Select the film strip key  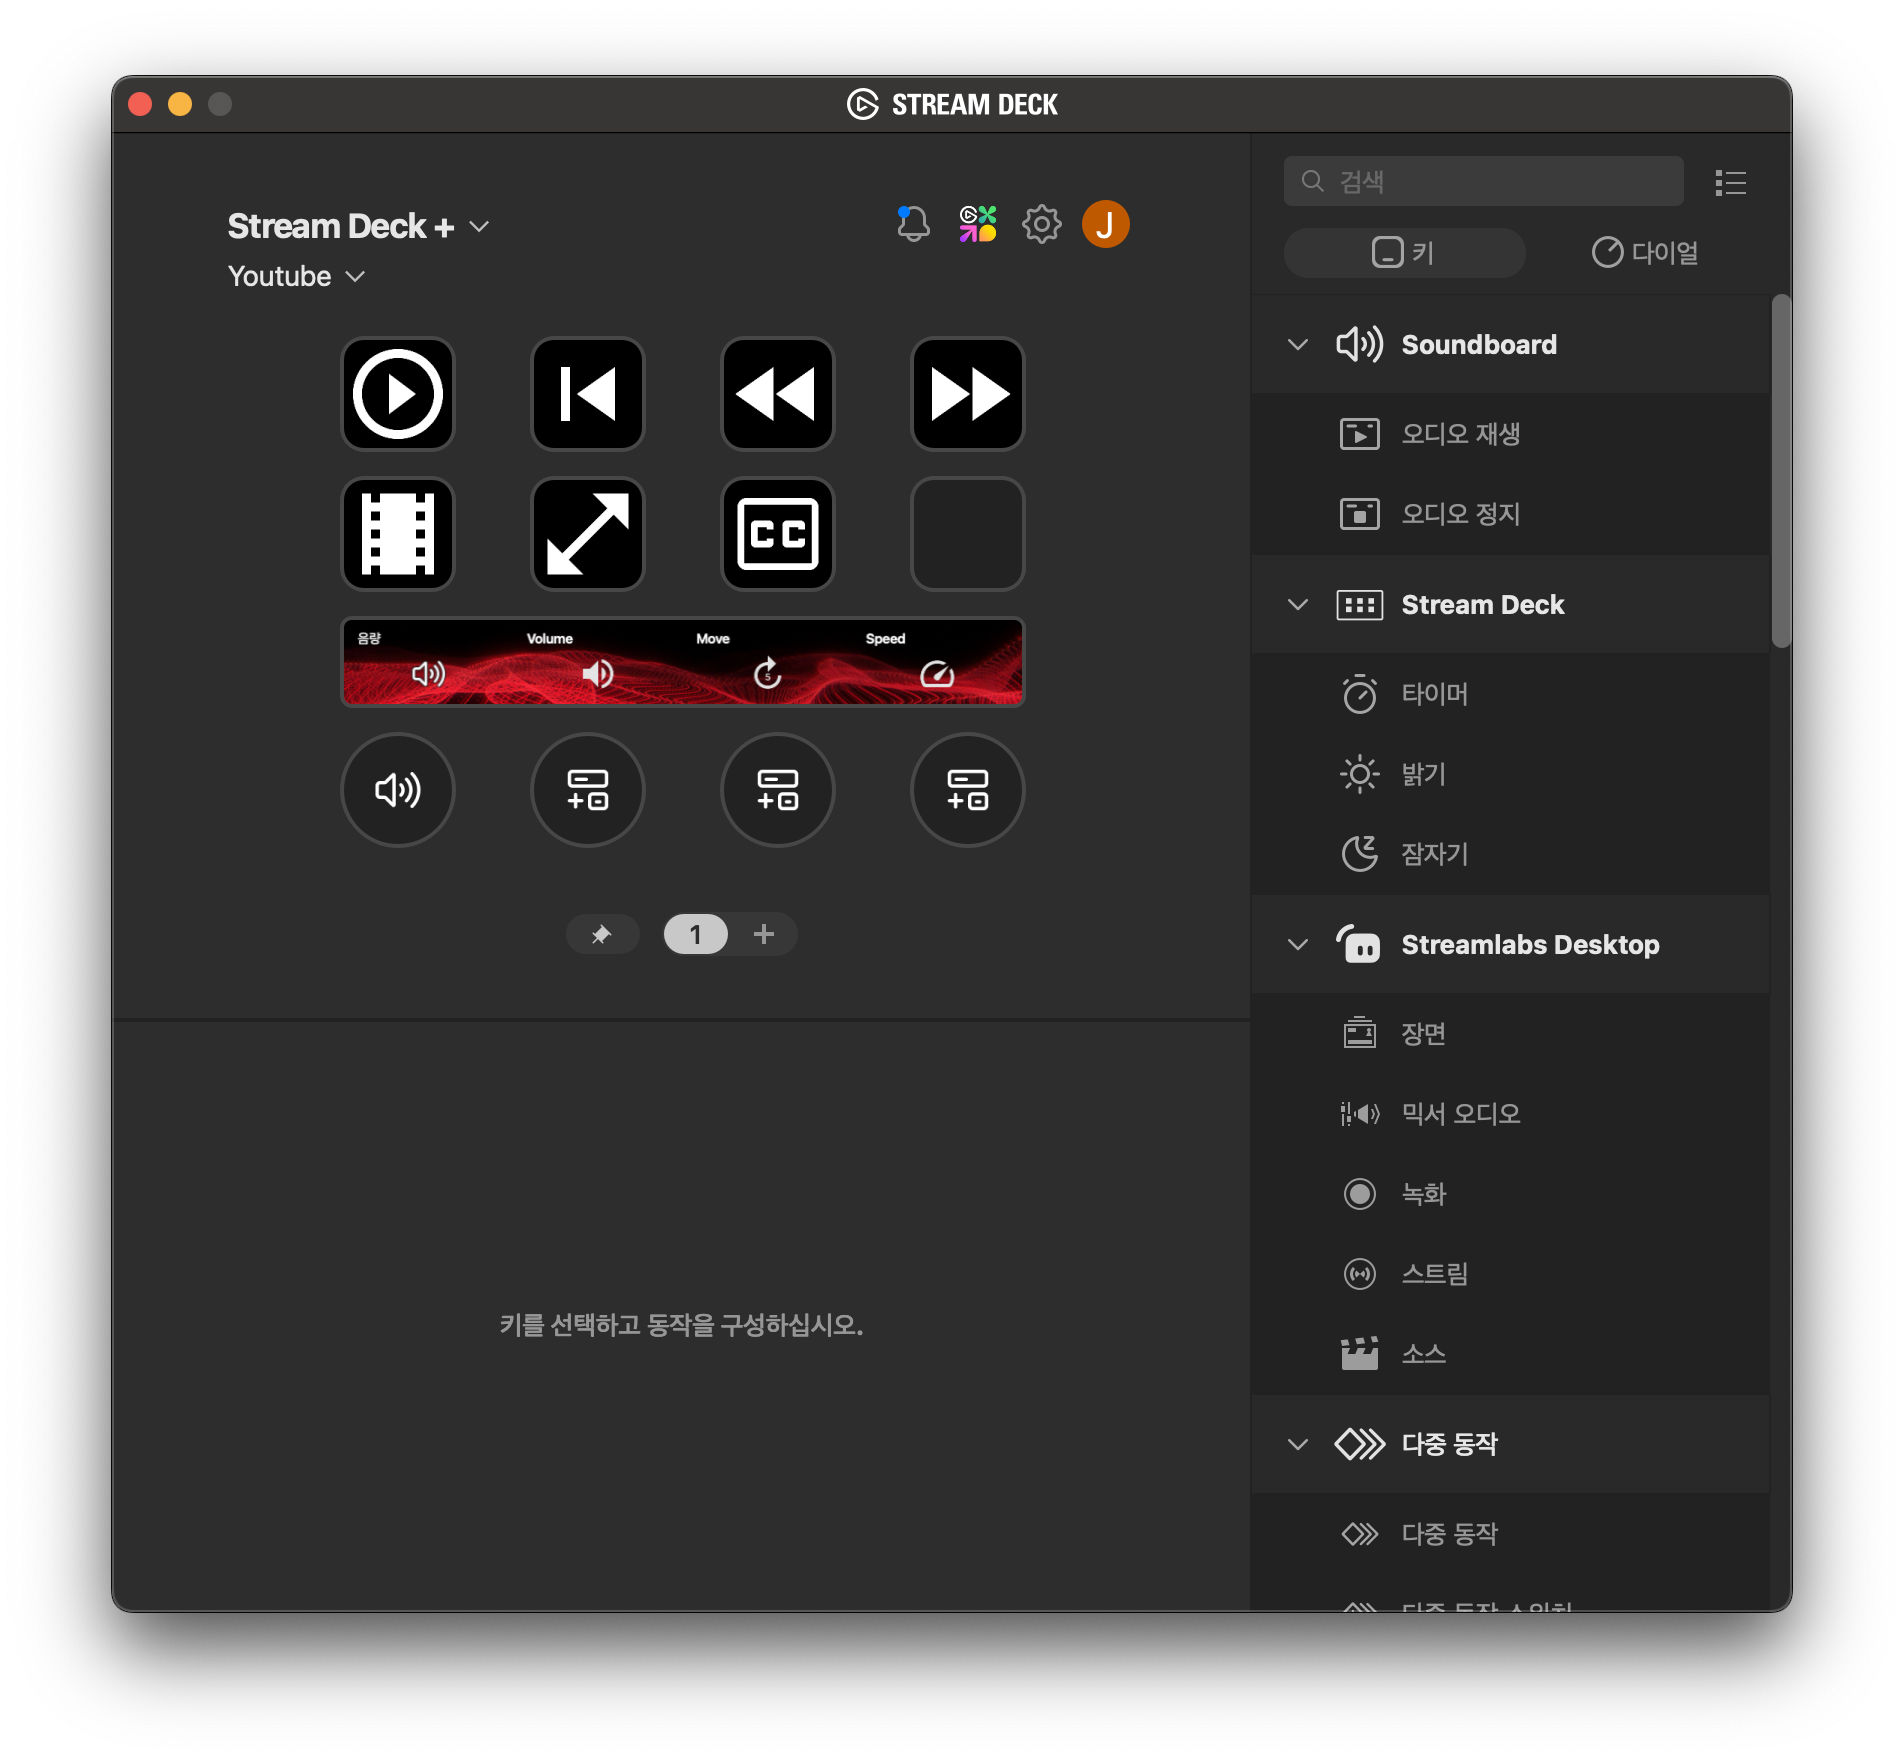pyautogui.click(x=397, y=534)
